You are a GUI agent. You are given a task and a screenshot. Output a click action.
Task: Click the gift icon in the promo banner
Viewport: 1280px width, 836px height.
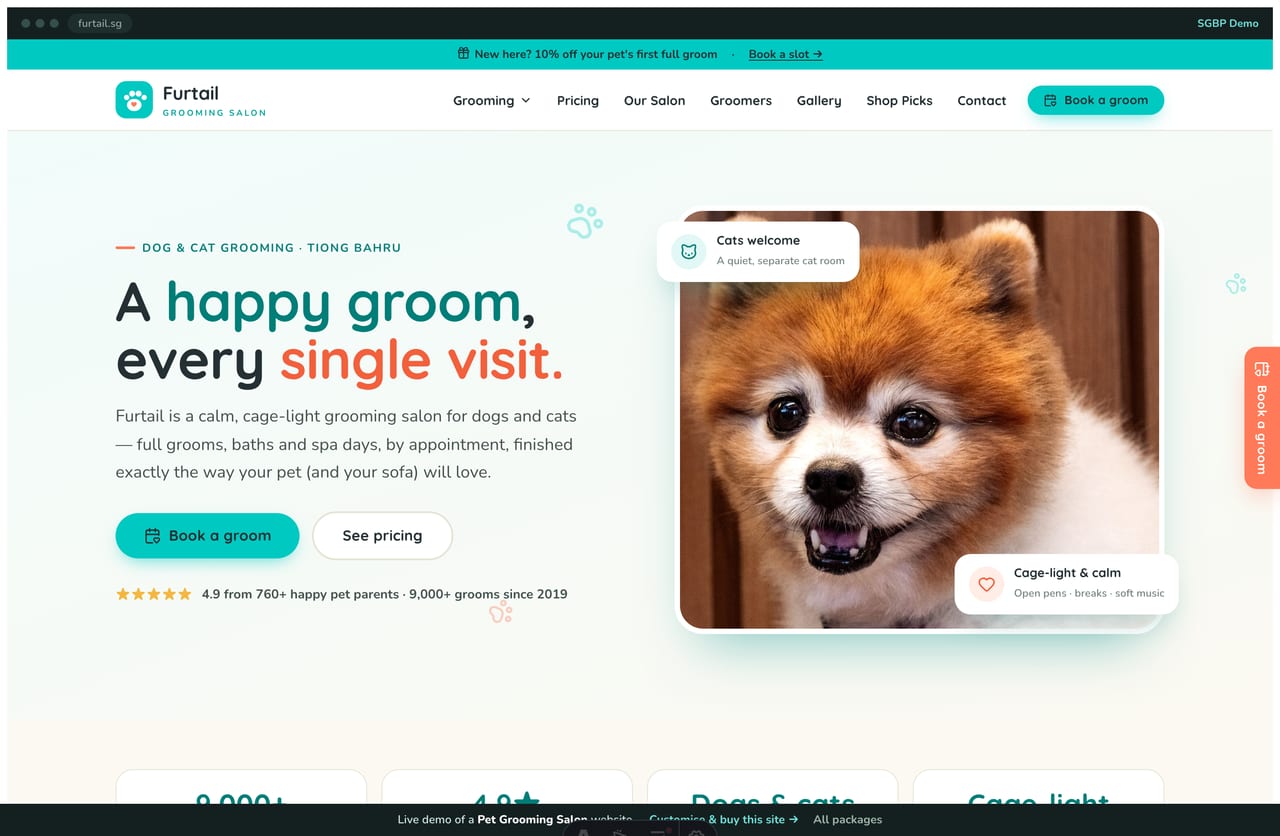463,54
